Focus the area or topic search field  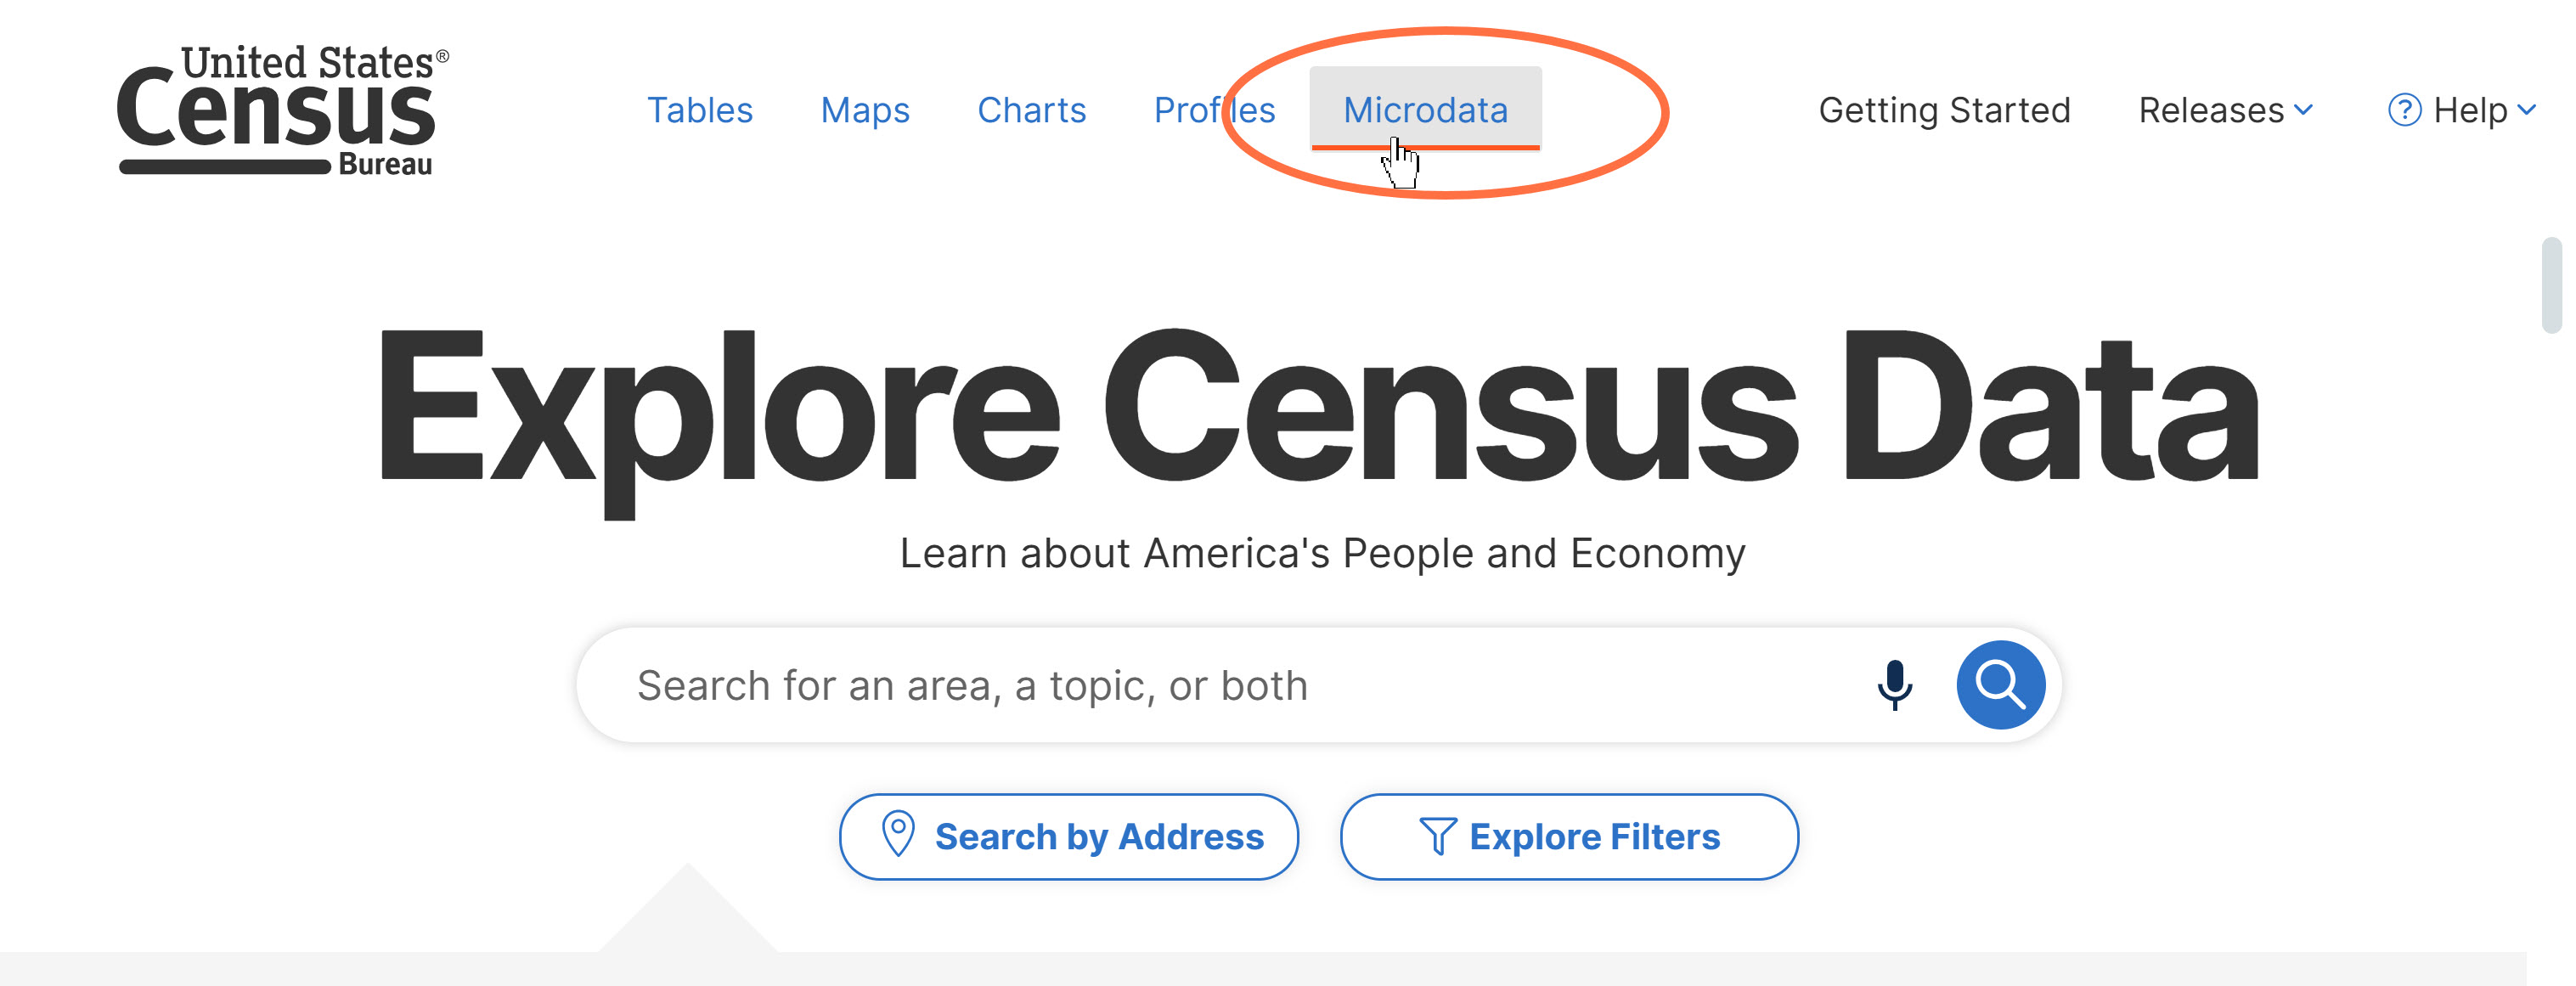[1200, 686]
